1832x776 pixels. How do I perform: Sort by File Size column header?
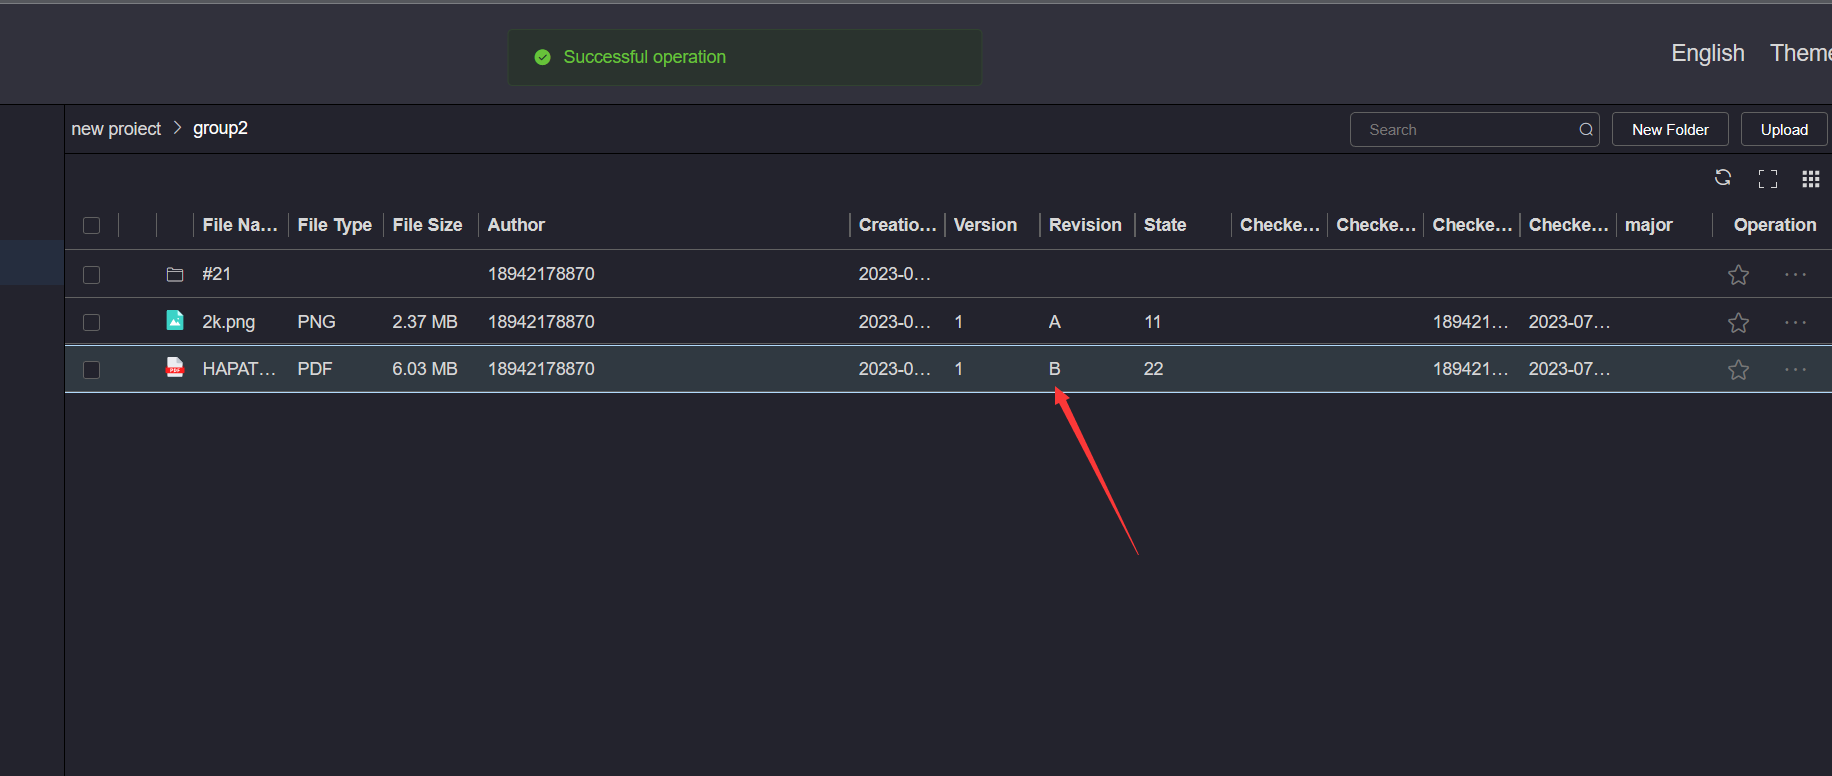(427, 225)
